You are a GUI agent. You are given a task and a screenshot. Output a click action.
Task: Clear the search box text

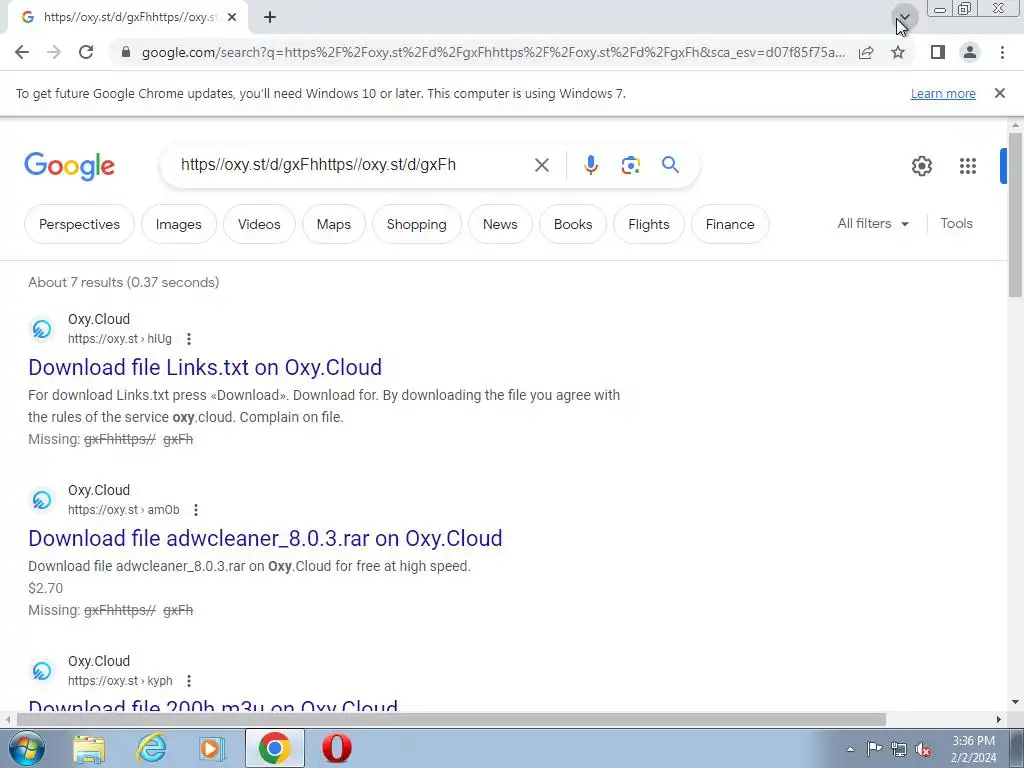(x=541, y=165)
